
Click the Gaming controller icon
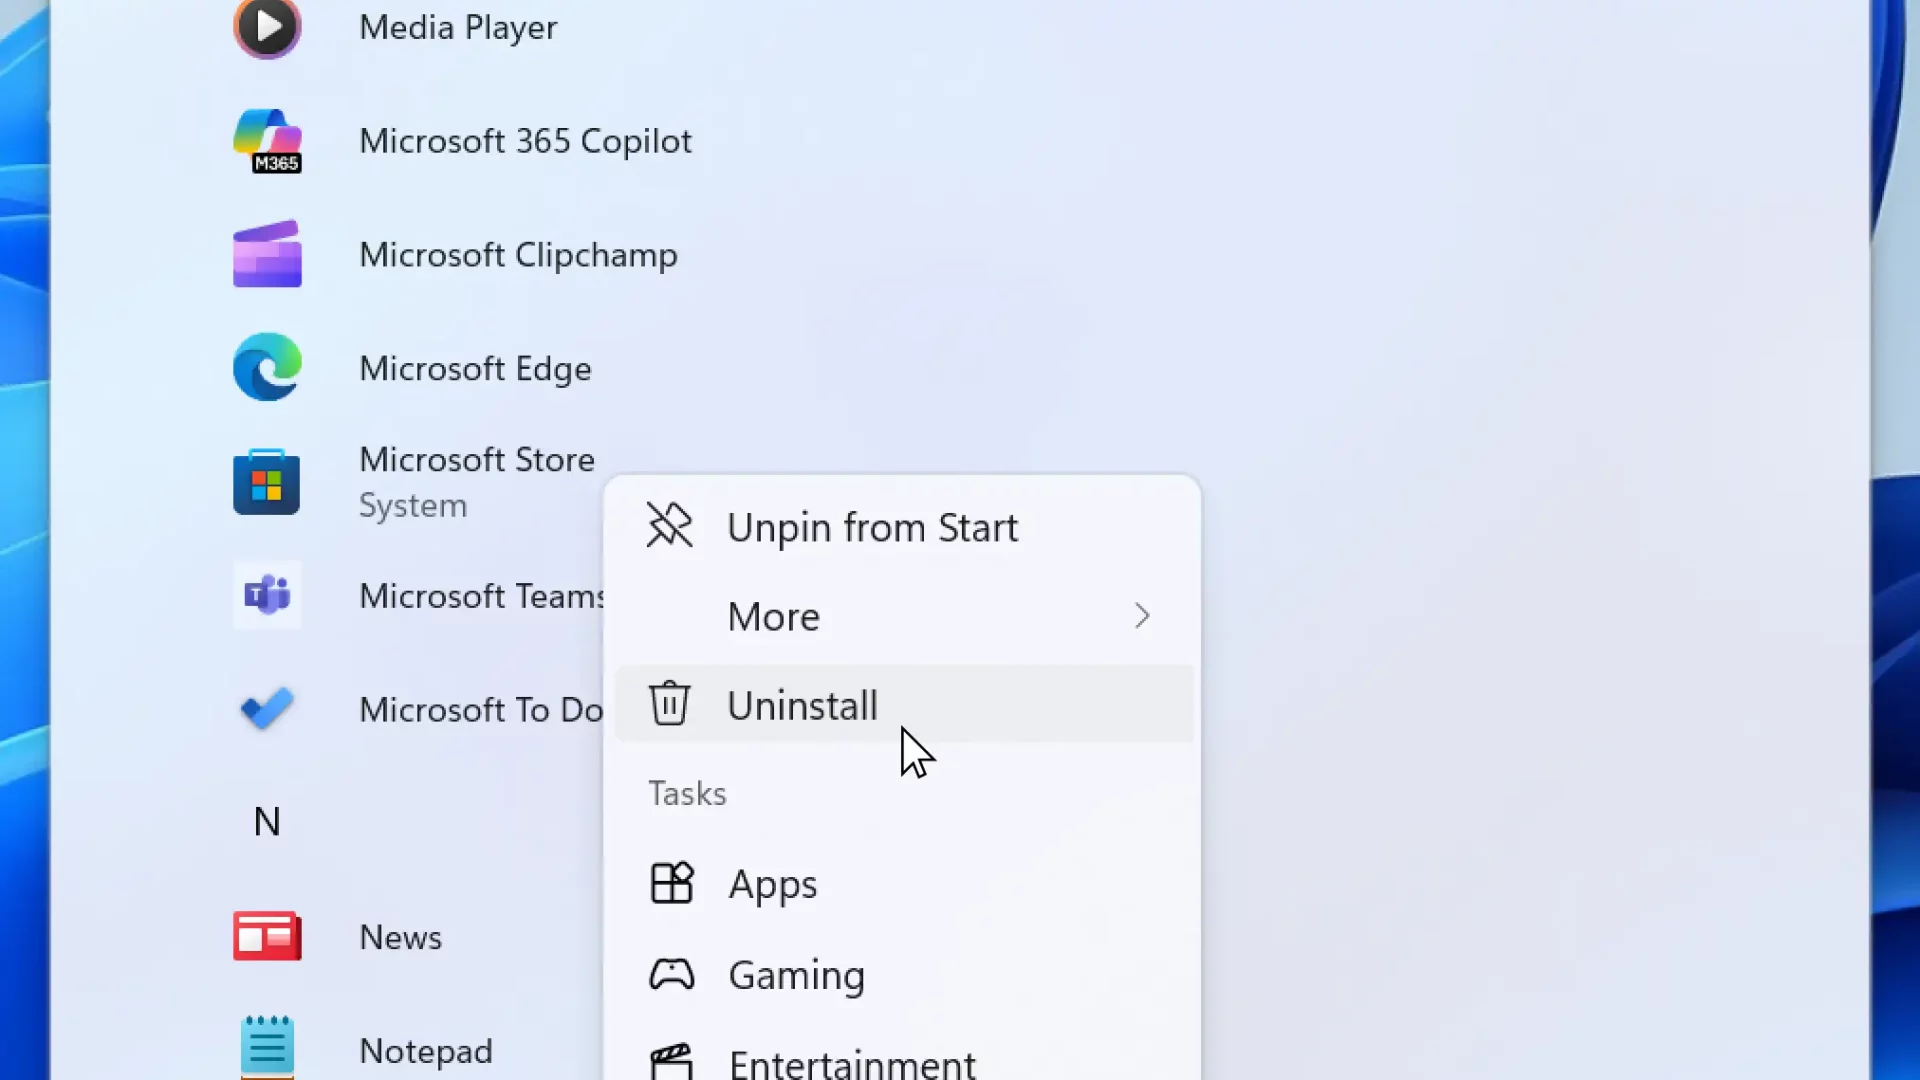[671, 974]
